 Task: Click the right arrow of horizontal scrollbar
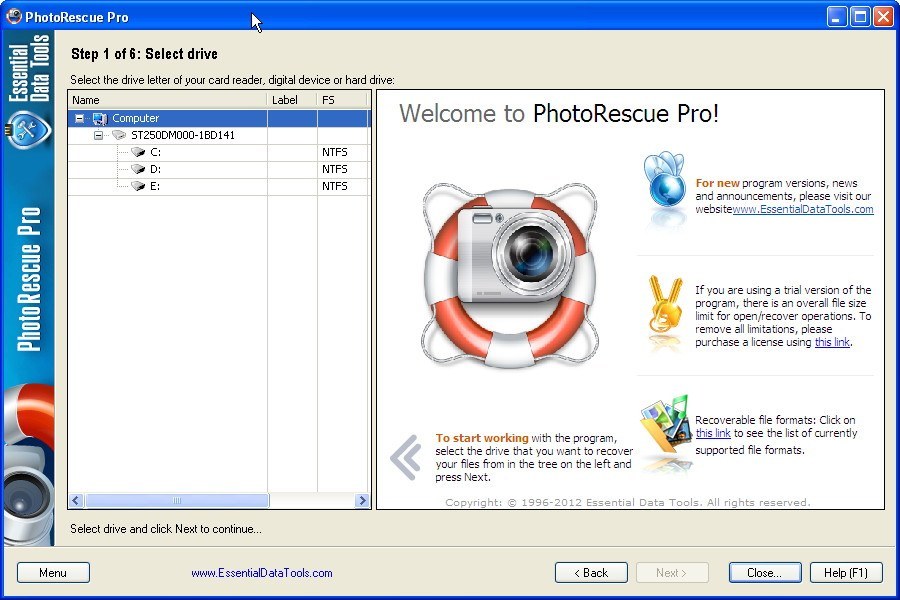pyautogui.click(x=362, y=501)
